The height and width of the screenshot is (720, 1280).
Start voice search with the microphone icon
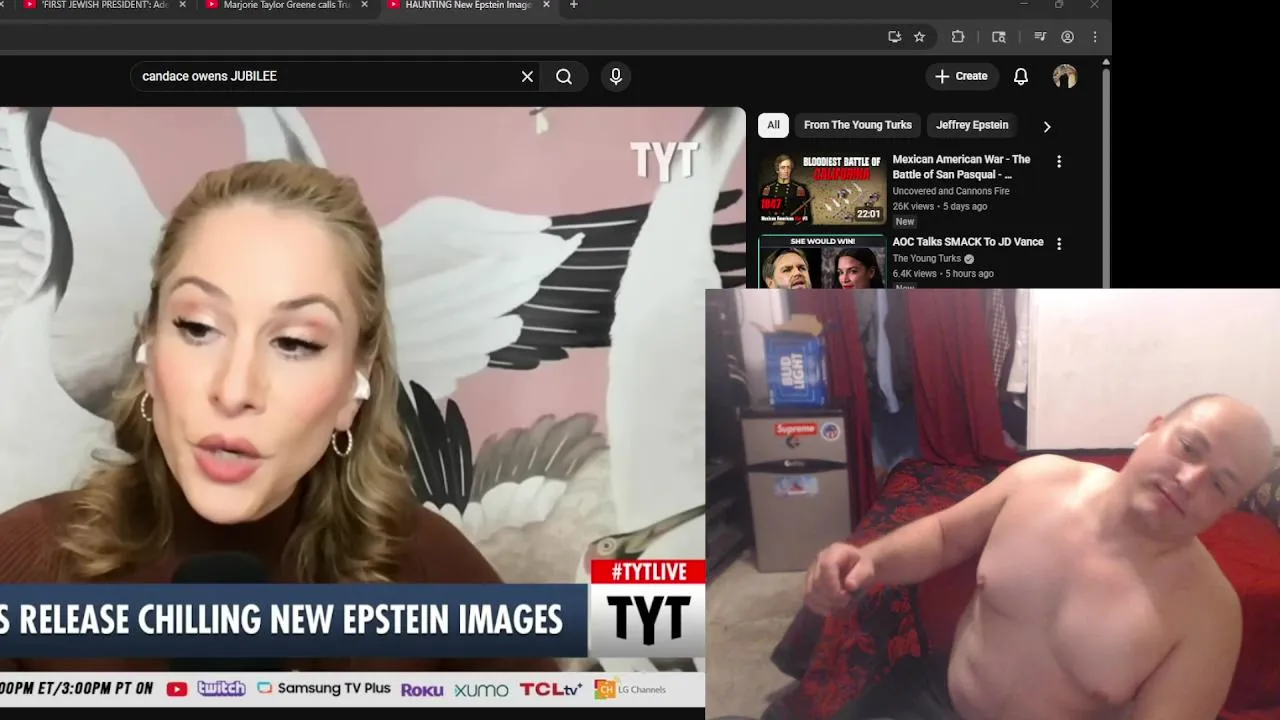click(x=616, y=76)
